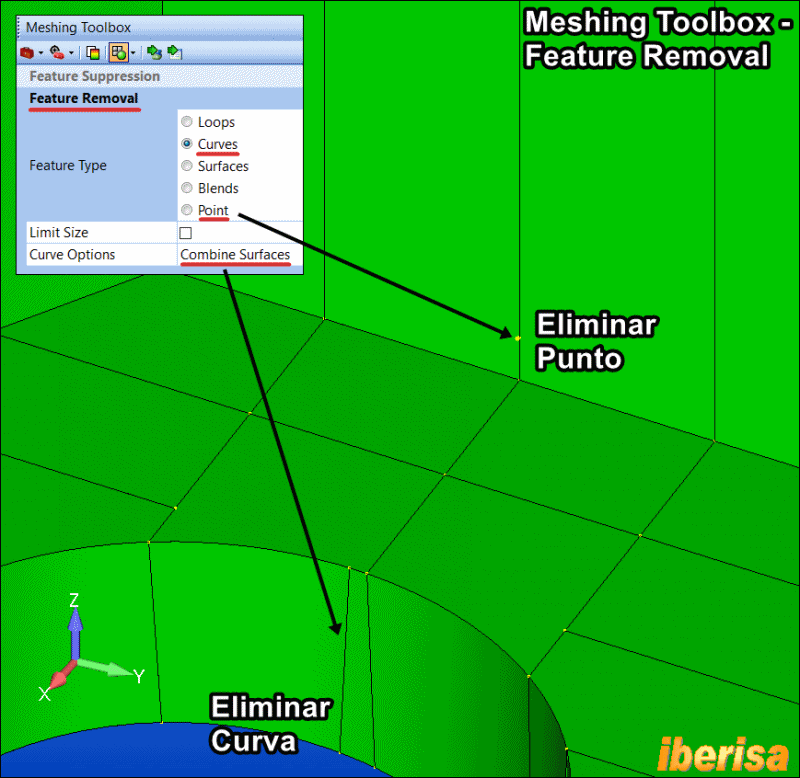Click the green arrow icon with dialog window
This screenshot has height=778, width=800.
[x=175, y=53]
